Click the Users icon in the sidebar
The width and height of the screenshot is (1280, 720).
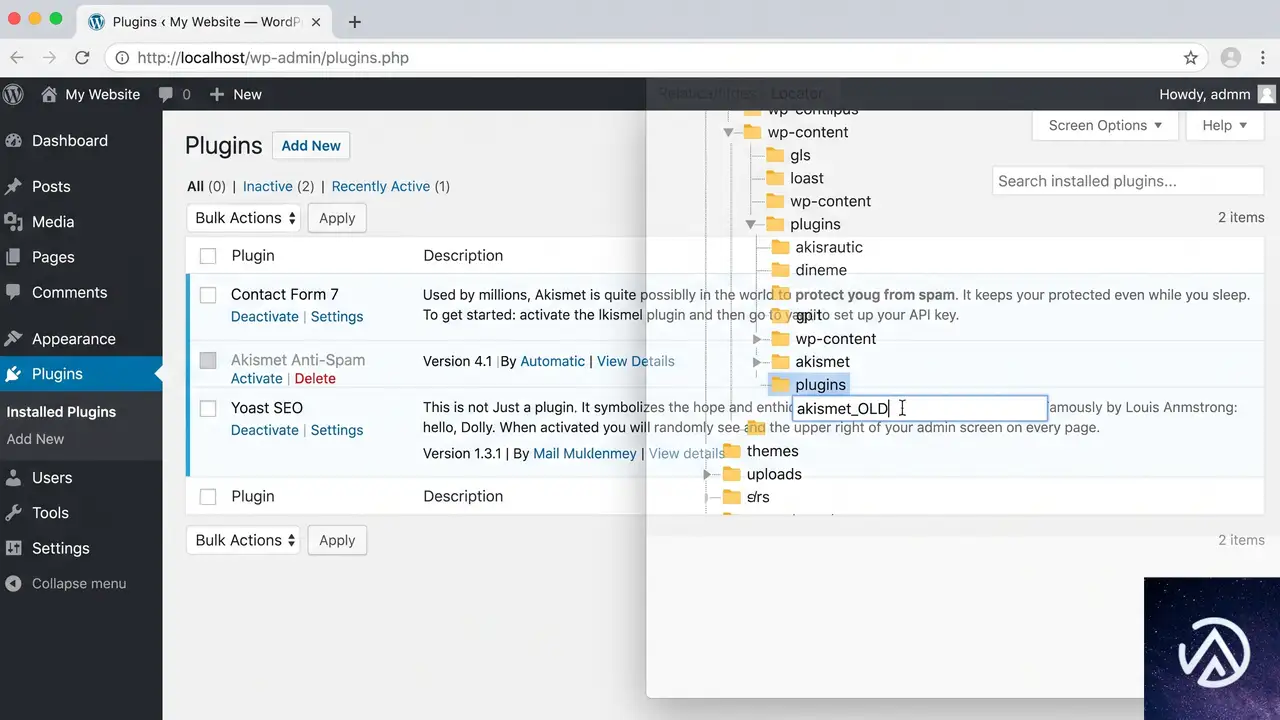coord(14,478)
